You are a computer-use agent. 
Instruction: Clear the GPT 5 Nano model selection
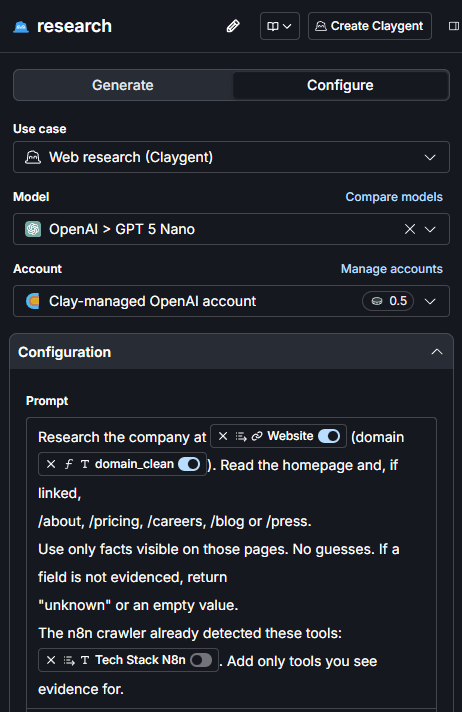(410, 229)
